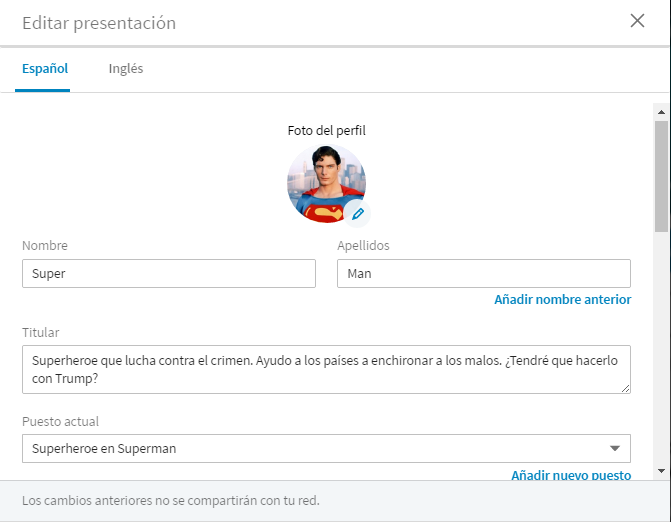Click the Editar presentación heading
This screenshot has width=671, height=522.
point(99,23)
